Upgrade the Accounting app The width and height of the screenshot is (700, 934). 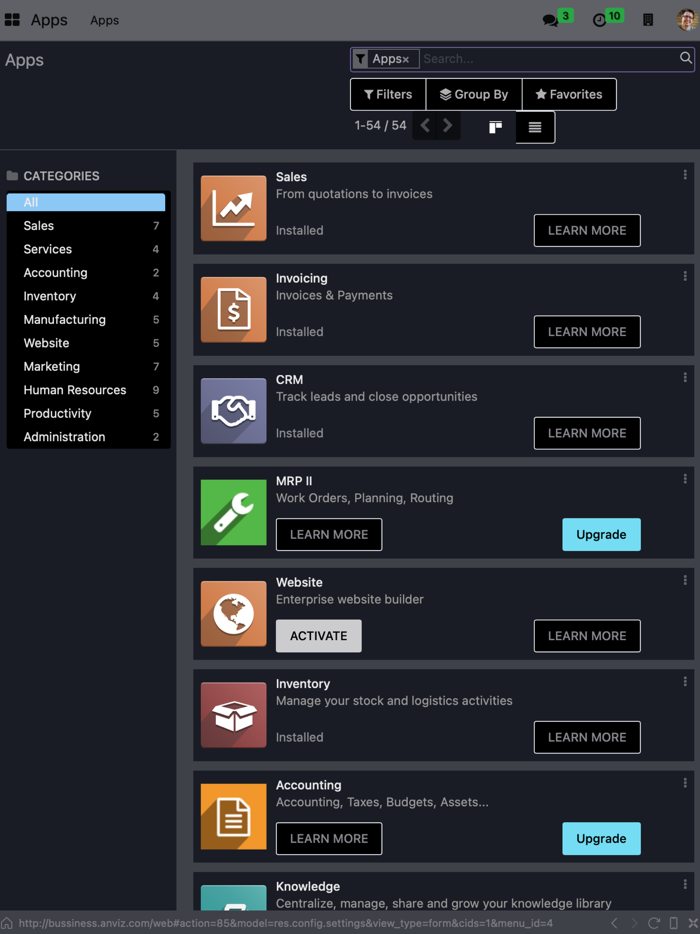601,839
